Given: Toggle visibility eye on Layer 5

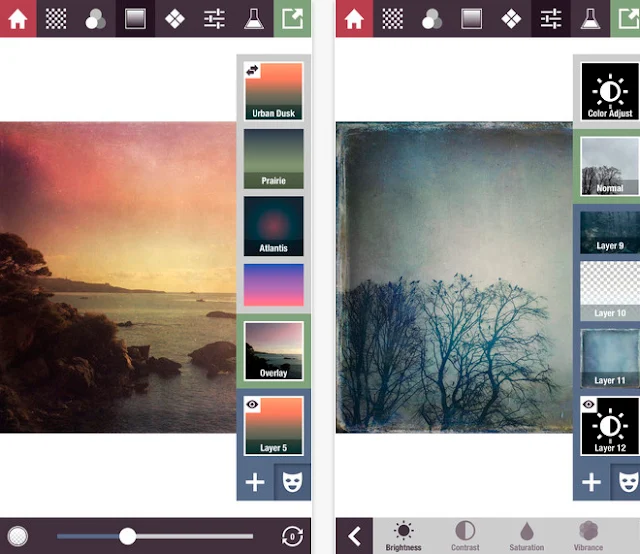Looking at the screenshot, I should 252,404.
